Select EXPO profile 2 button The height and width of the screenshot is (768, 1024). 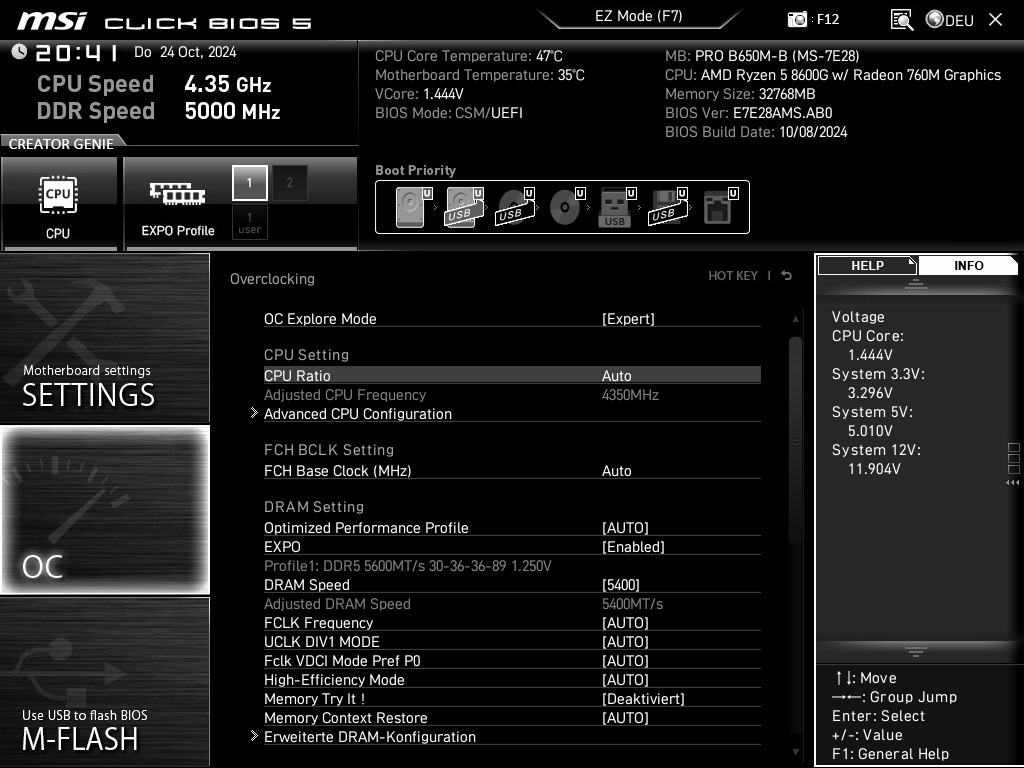pos(289,182)
